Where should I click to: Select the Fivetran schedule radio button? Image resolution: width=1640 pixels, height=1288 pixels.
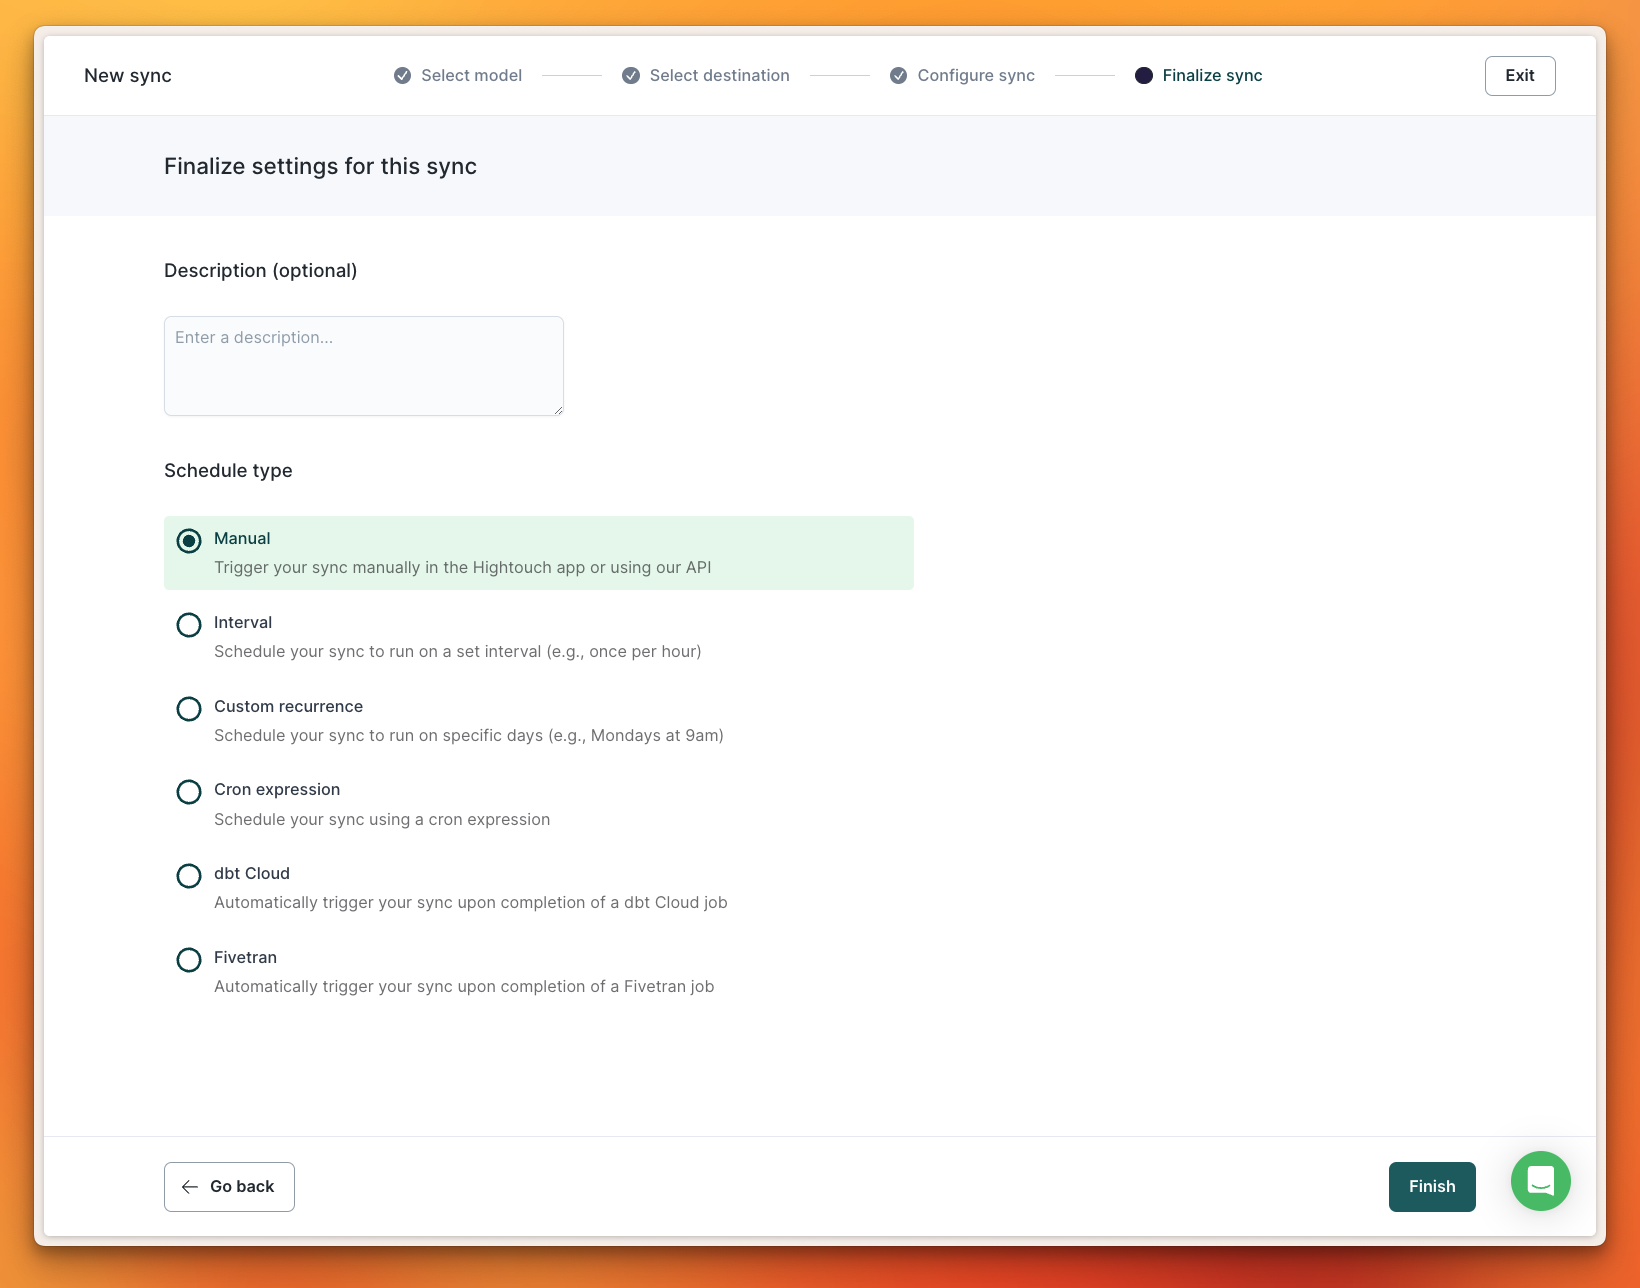click(x=189, y=960)
